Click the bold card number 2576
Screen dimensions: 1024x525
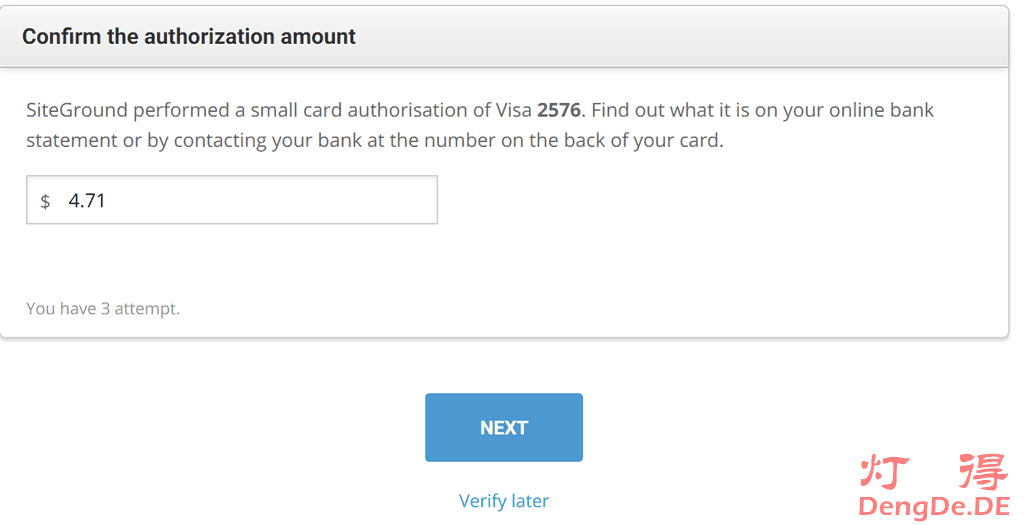[559, 110]
